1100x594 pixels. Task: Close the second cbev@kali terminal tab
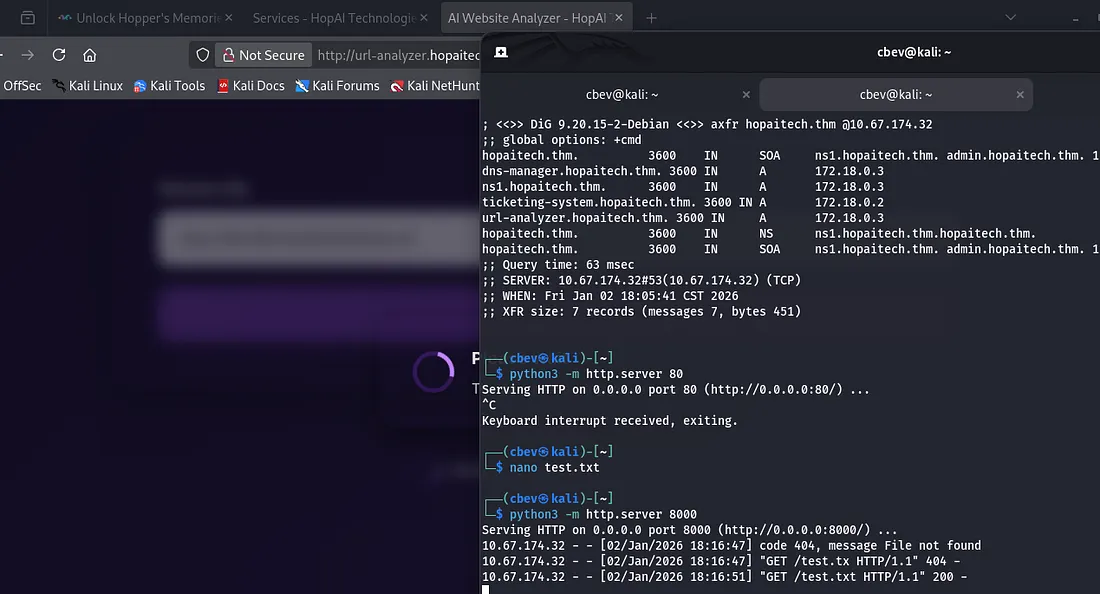[x=1020, y=94]
